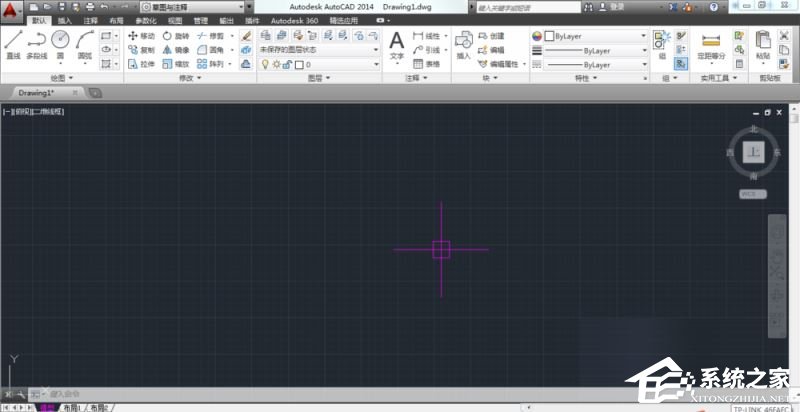The image size is (800, 412).
Task: Choose the Rectangle tool in the Draw panel
Action: tap(106, 36)
